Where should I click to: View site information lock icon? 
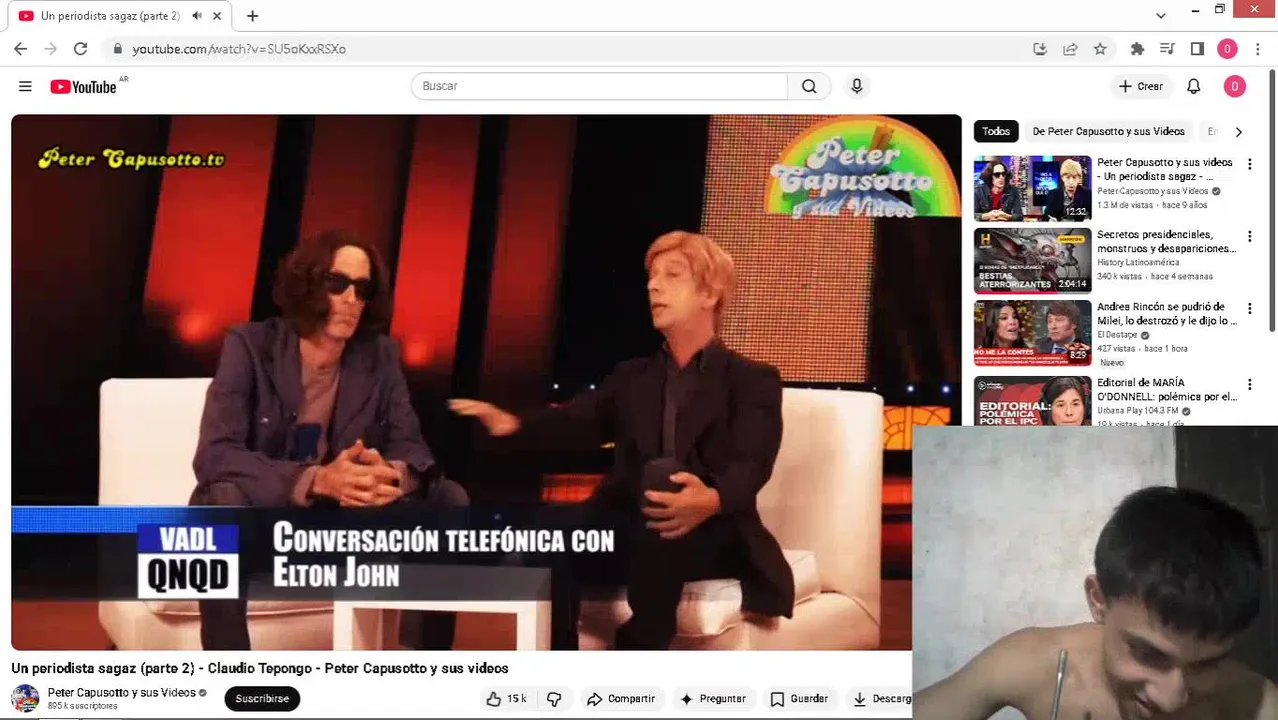[118, 48]
